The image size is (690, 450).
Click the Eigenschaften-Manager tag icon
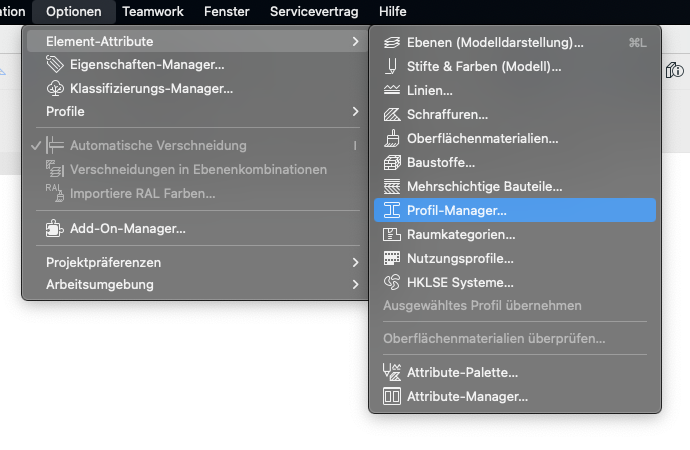[x=55, y=65]
